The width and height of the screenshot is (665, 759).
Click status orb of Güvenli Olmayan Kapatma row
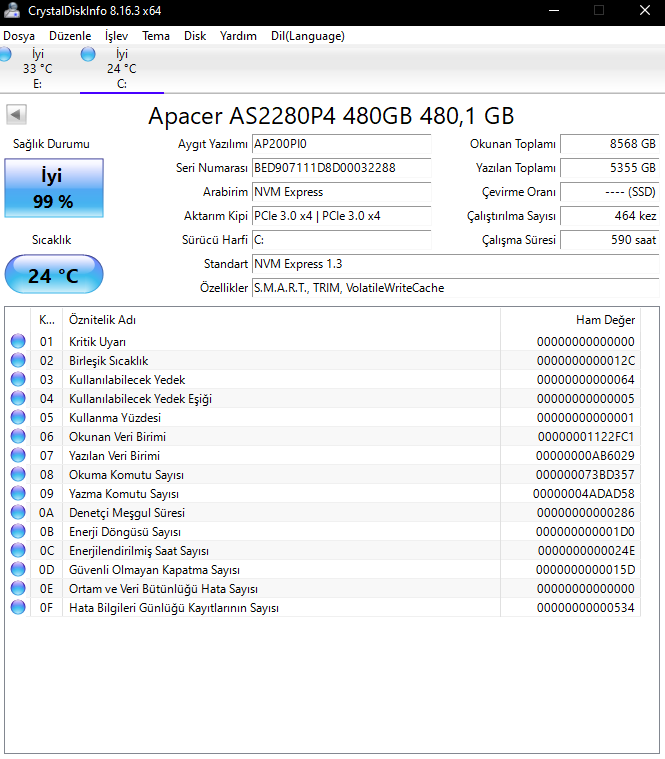[x=18, y=570]
